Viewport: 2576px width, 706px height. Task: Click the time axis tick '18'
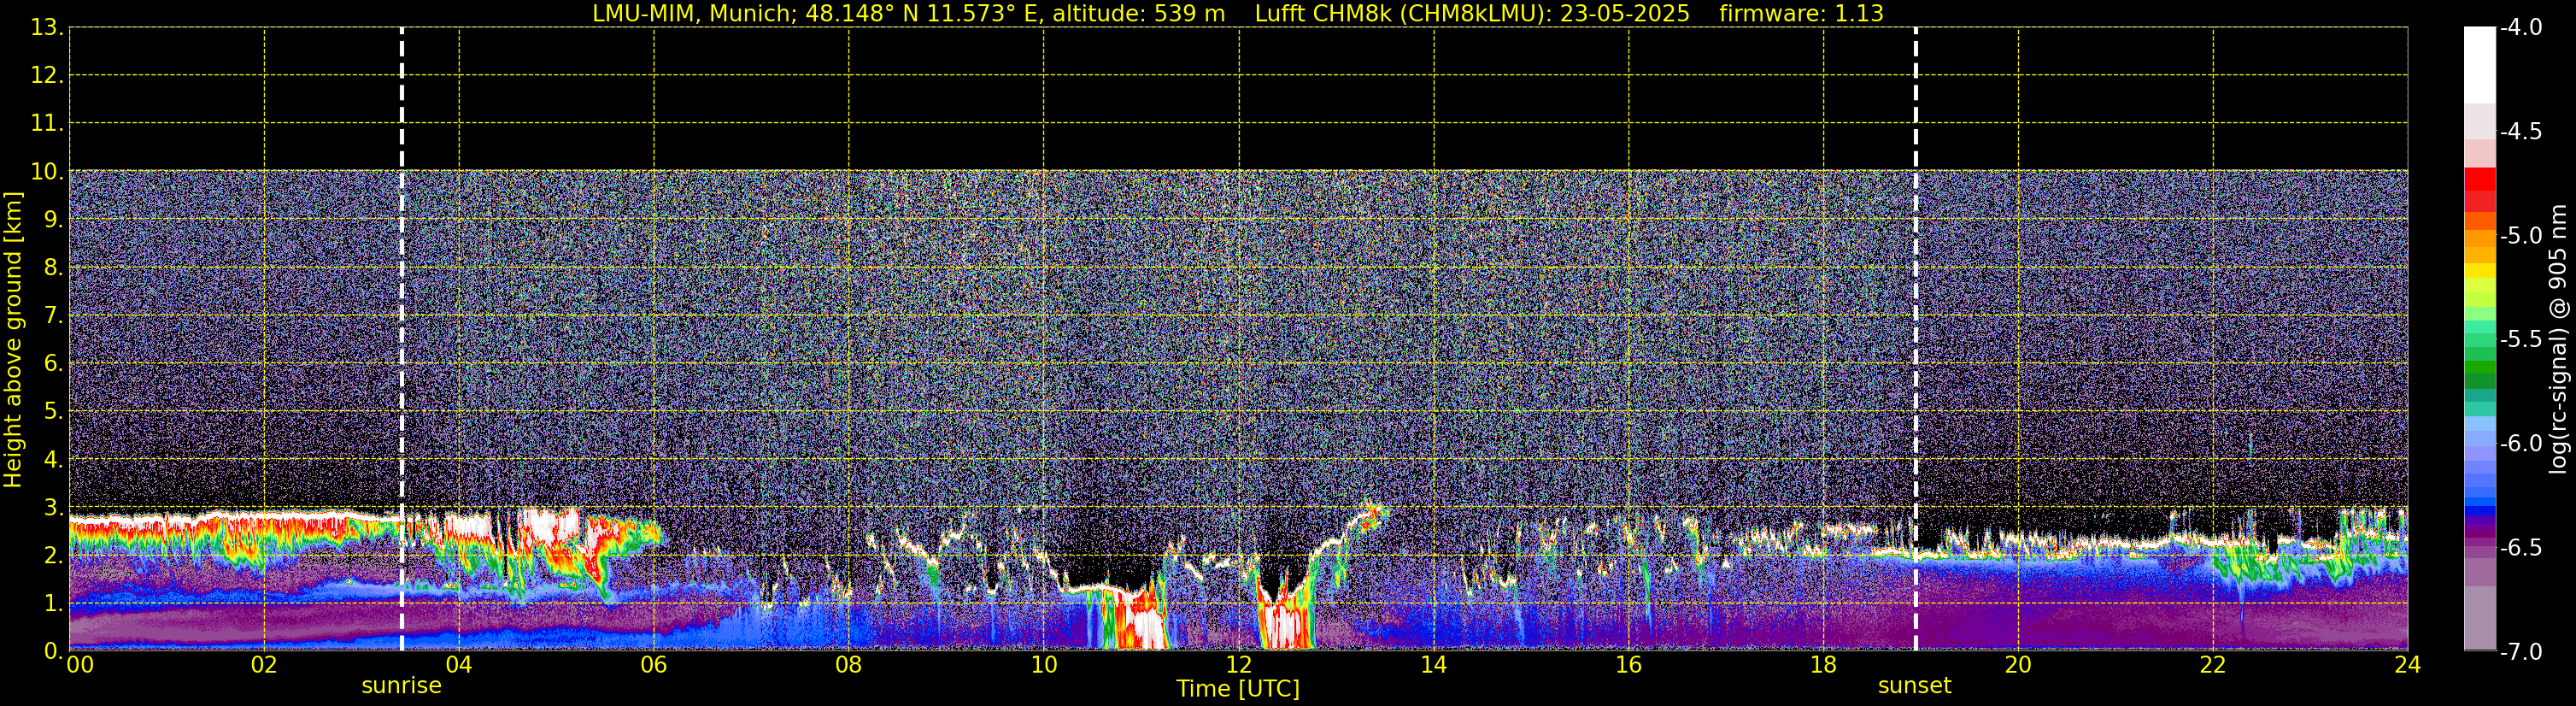[1824, 665]
